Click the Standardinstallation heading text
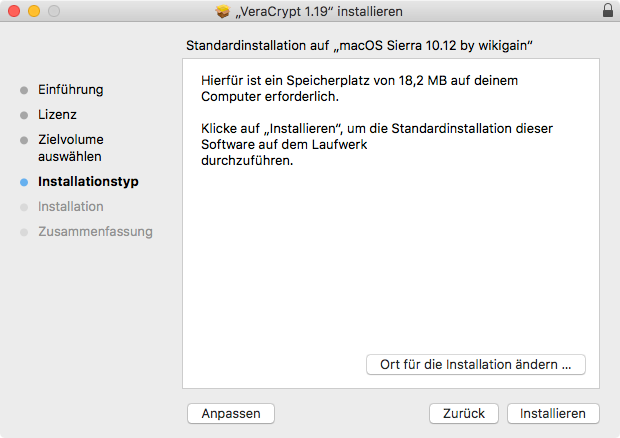 coord(359,46)
